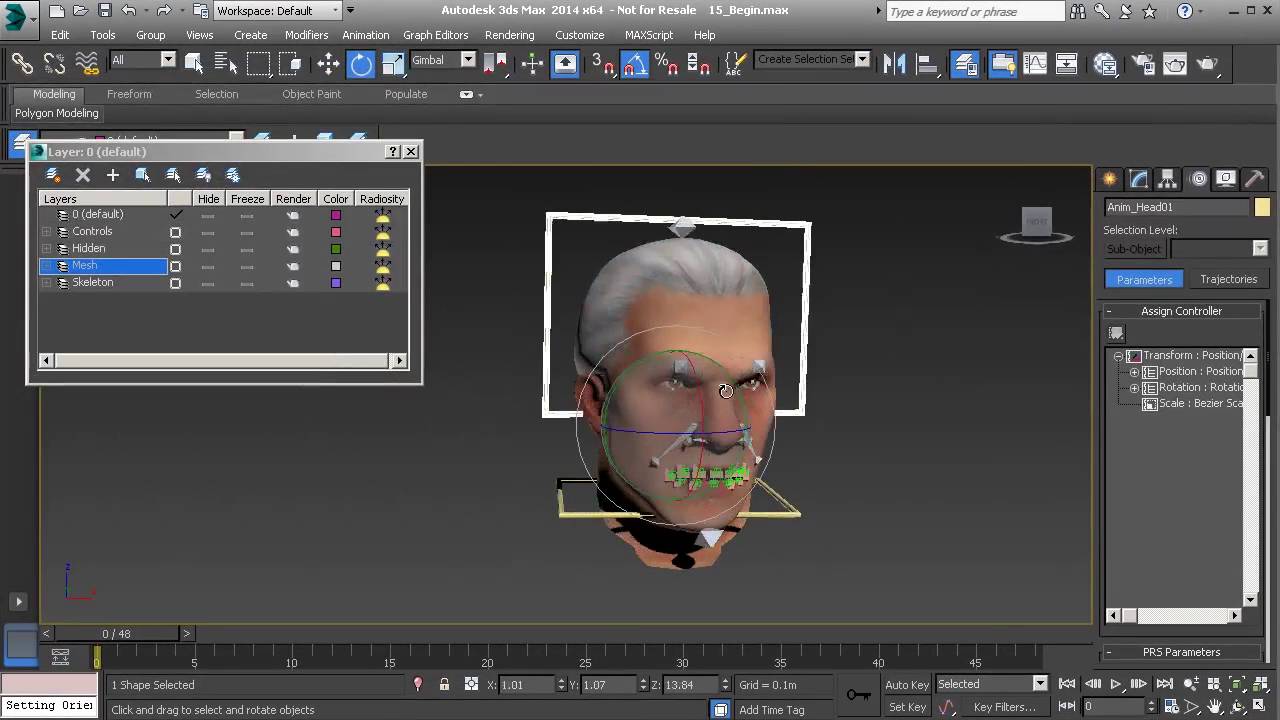Viewport: 1280px width, 720px height.
Task: Toggle selection lock in status bar
Action: click(444, 685)
